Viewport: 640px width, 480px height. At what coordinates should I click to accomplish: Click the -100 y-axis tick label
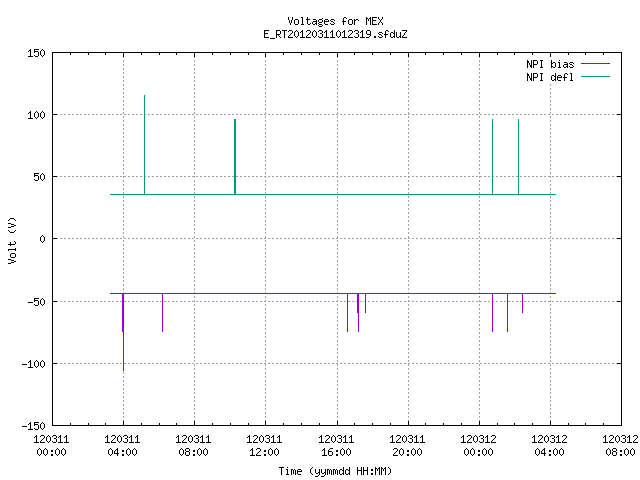[33, 364]
